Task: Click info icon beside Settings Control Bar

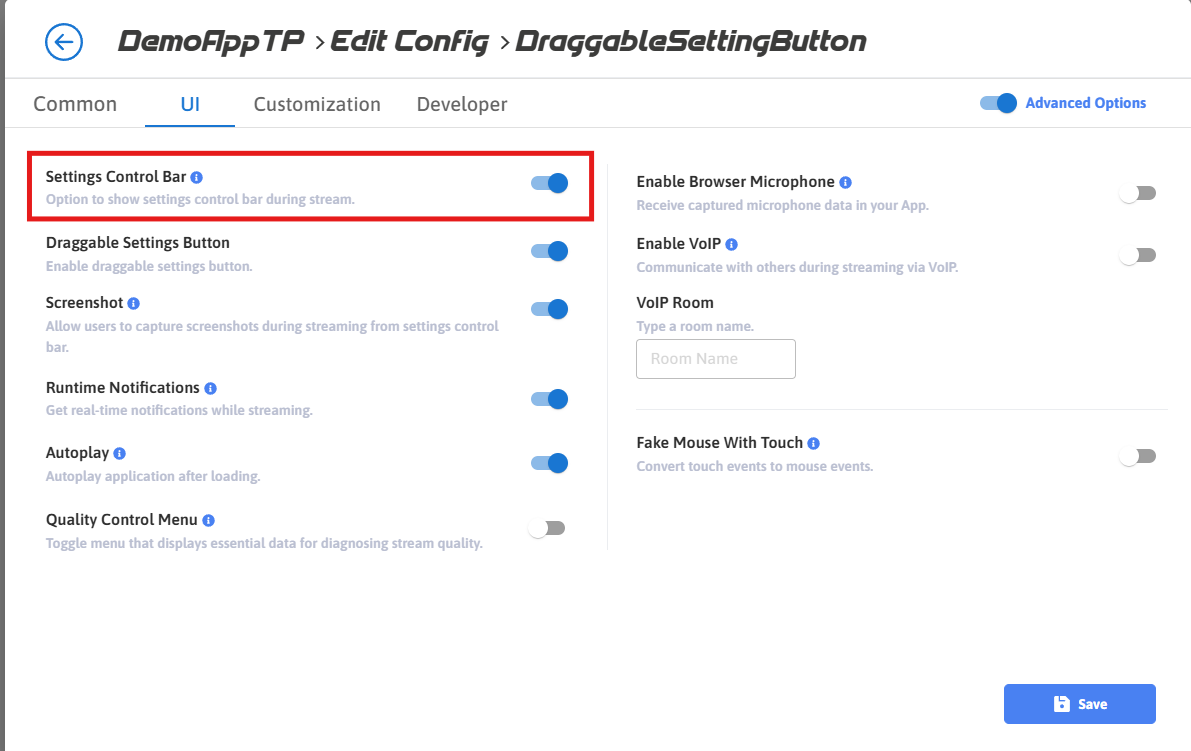Action: click(197, 178)
